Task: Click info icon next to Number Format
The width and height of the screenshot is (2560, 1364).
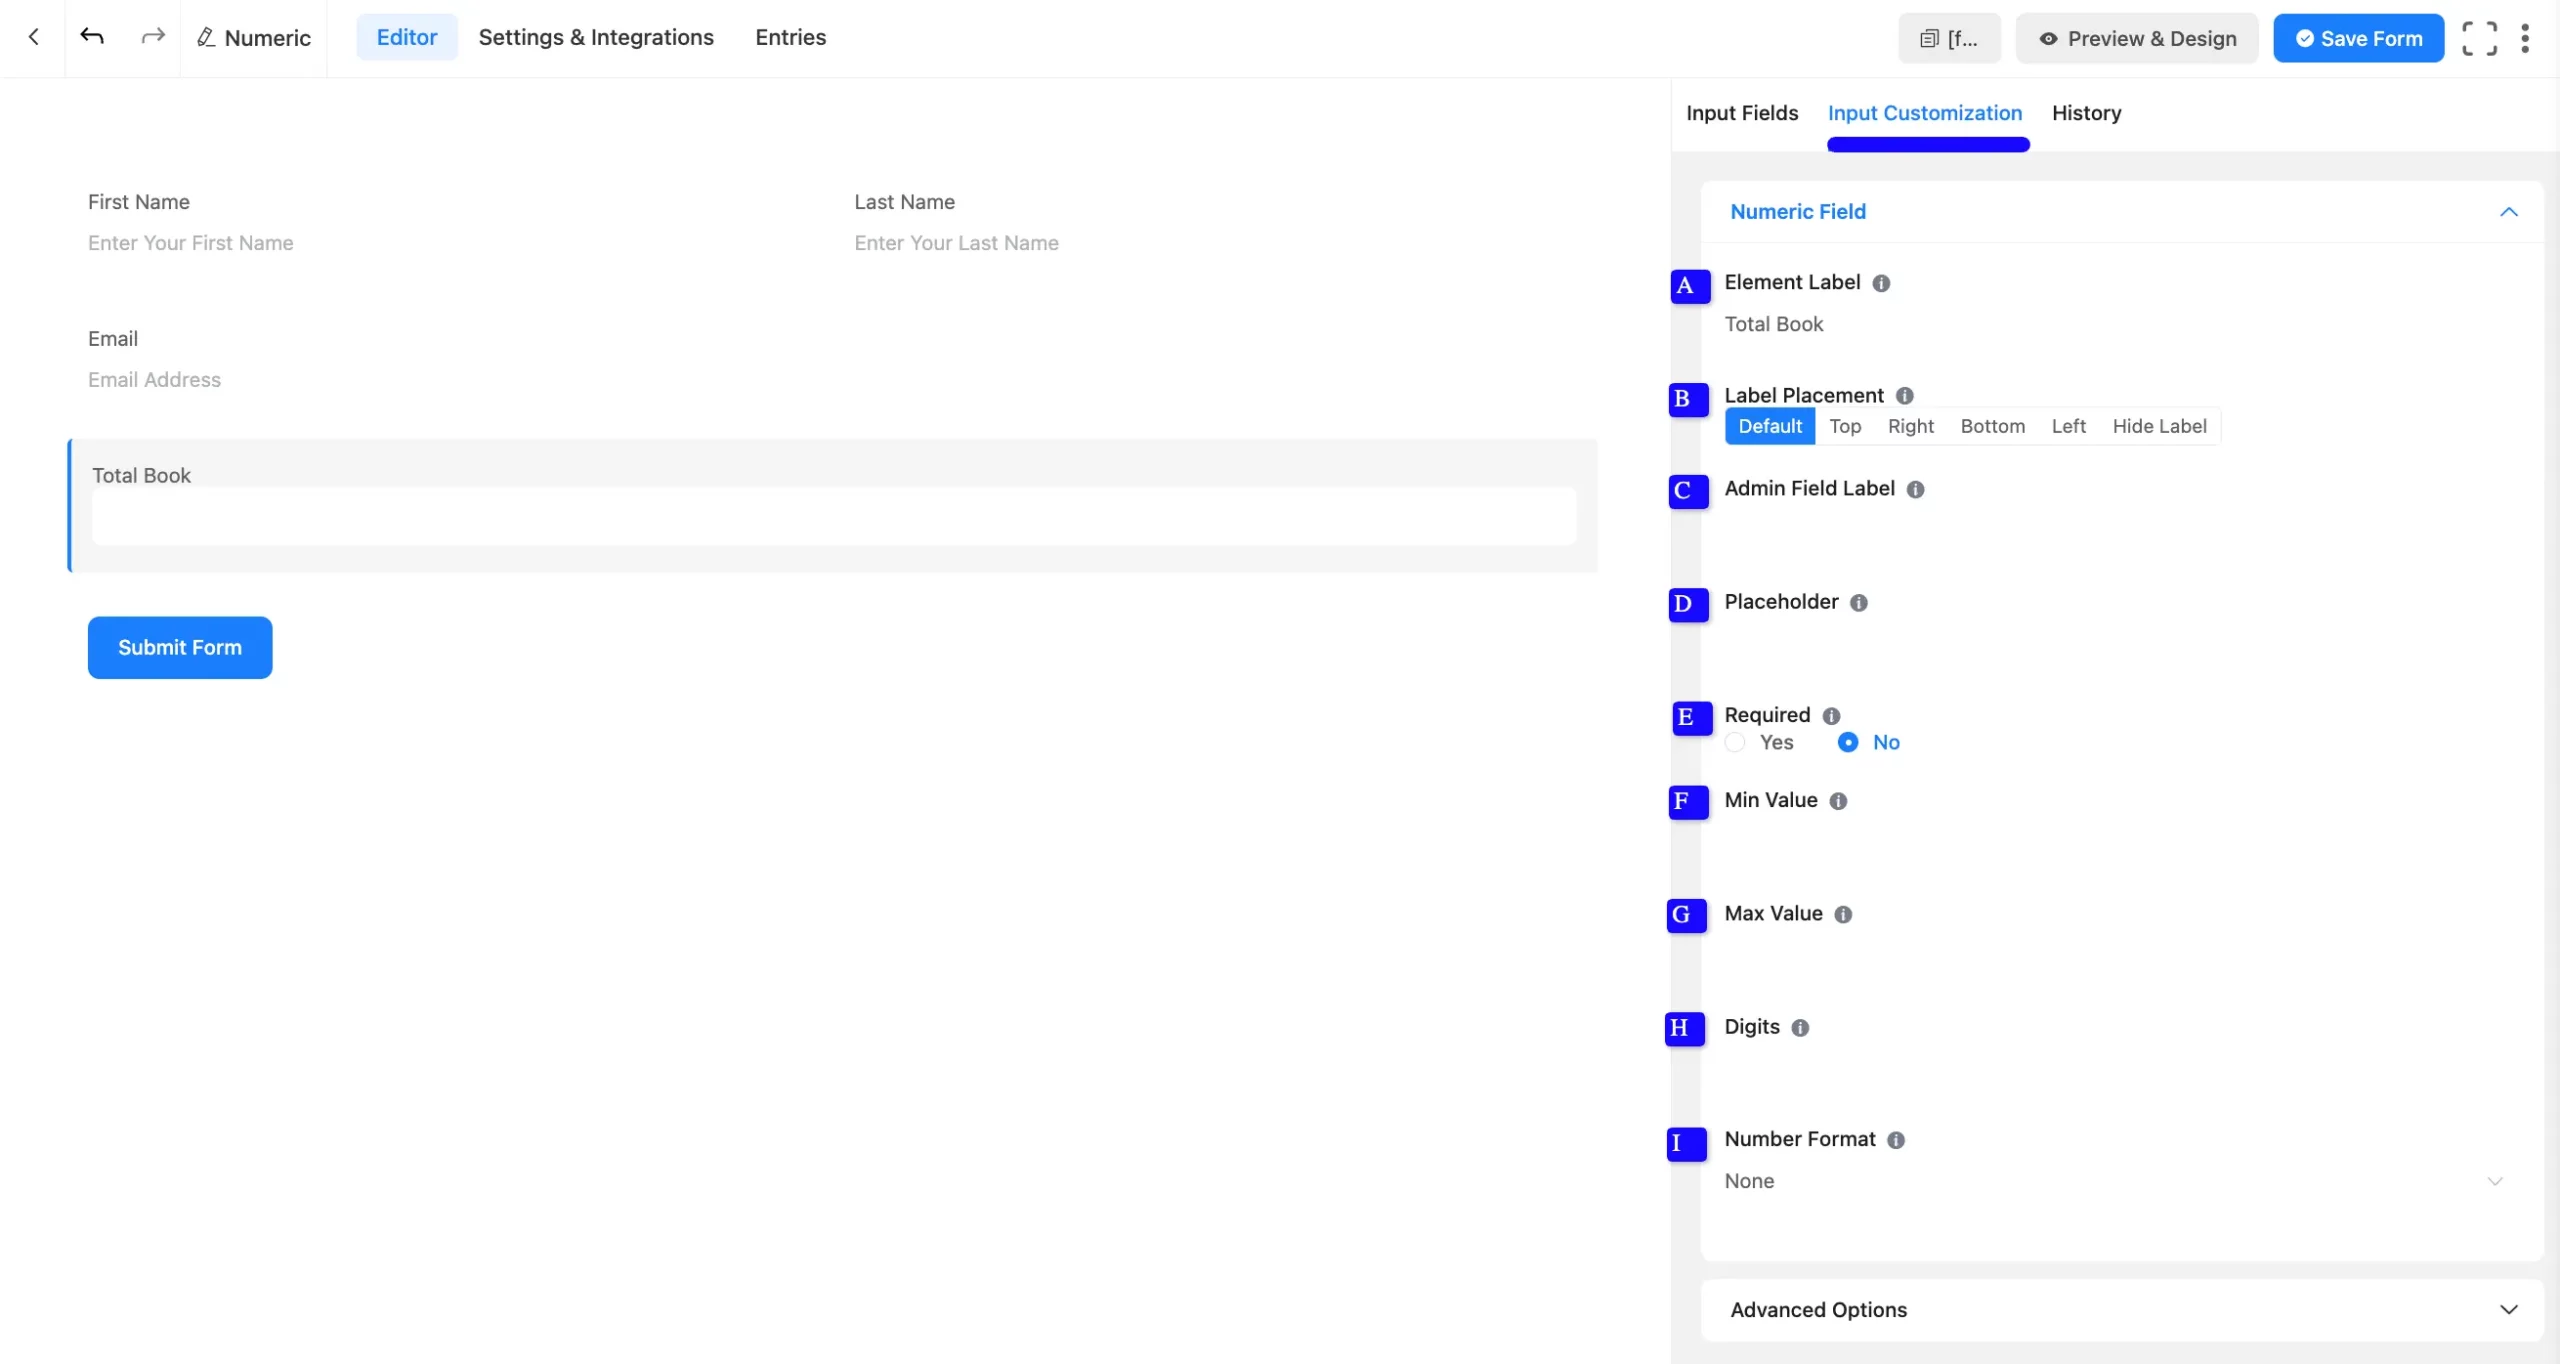Action: tap(1896, 1140)
